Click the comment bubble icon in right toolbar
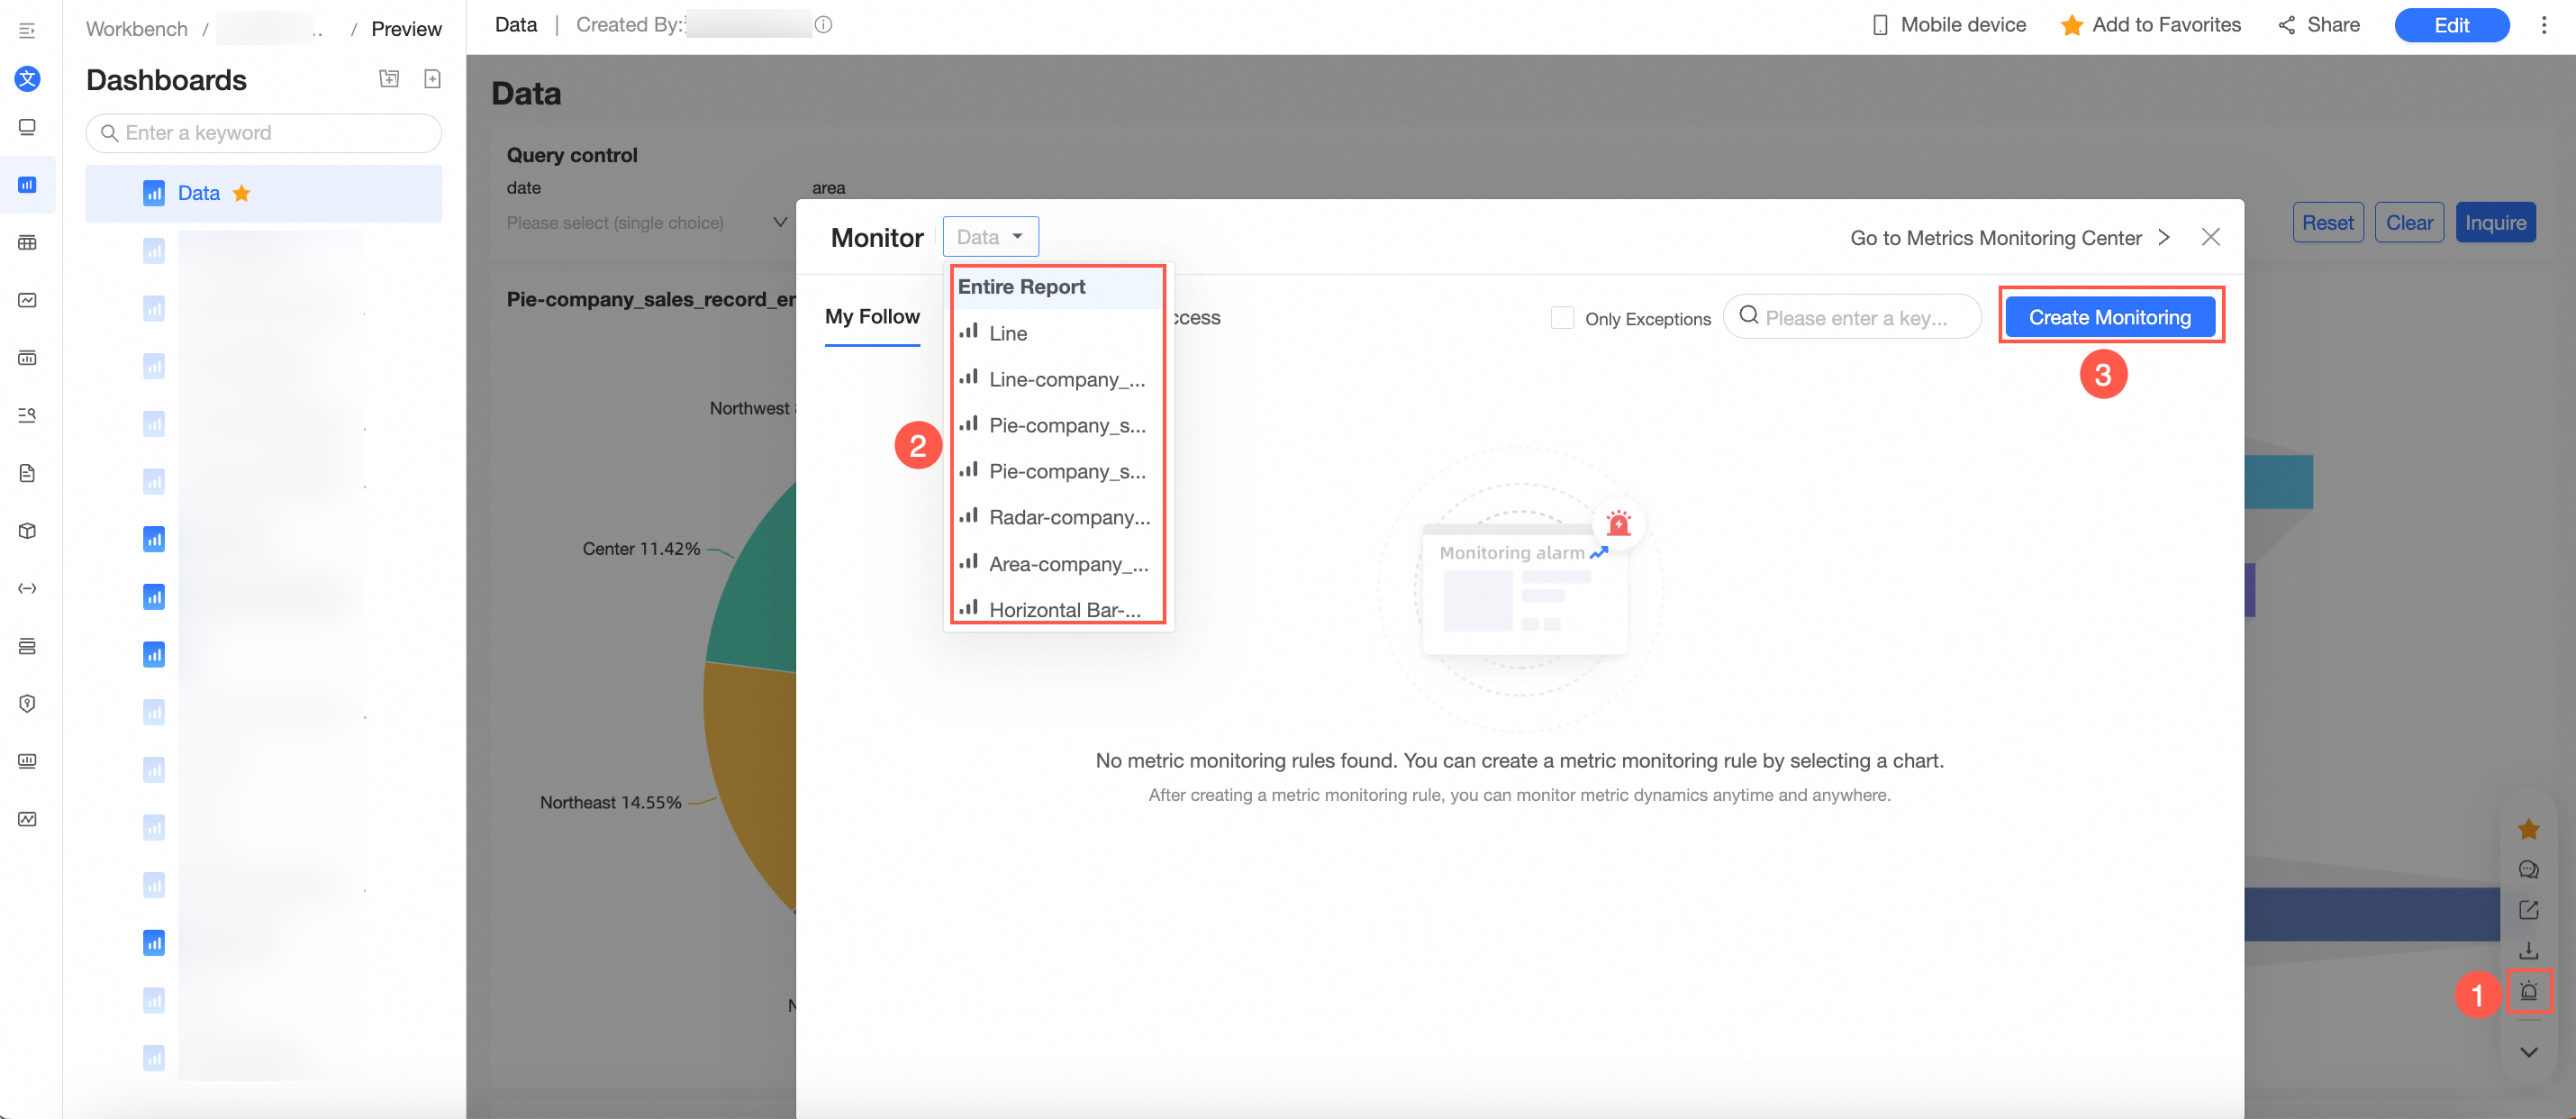This screenshot has height=1119, width=2576. coord(2528,869)
